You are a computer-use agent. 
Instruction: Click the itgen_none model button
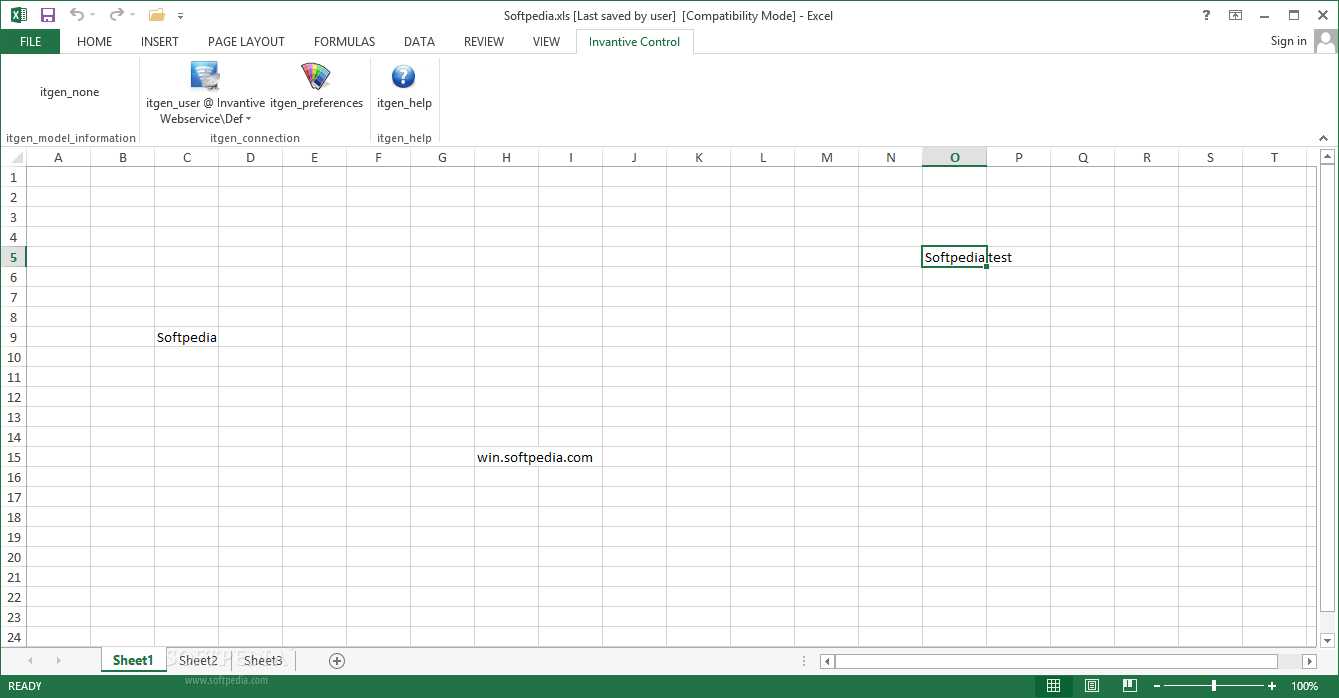70,92
